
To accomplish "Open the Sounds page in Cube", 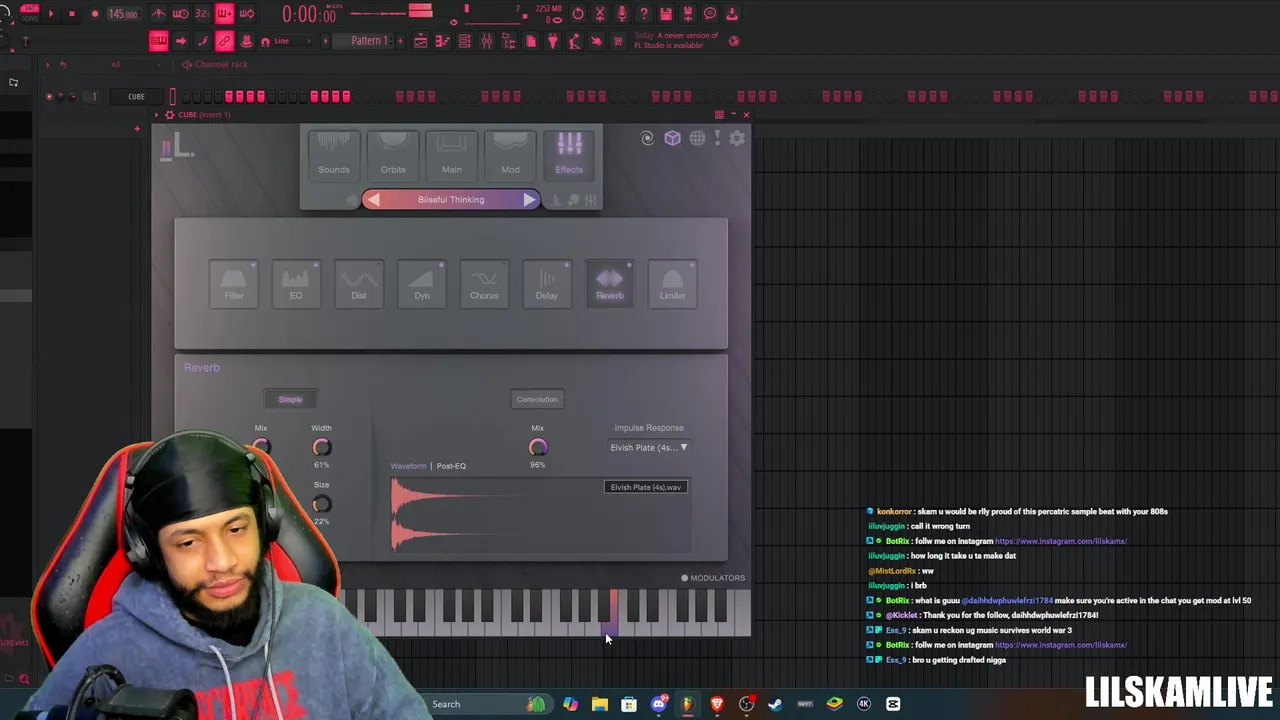I will (334, 154).
